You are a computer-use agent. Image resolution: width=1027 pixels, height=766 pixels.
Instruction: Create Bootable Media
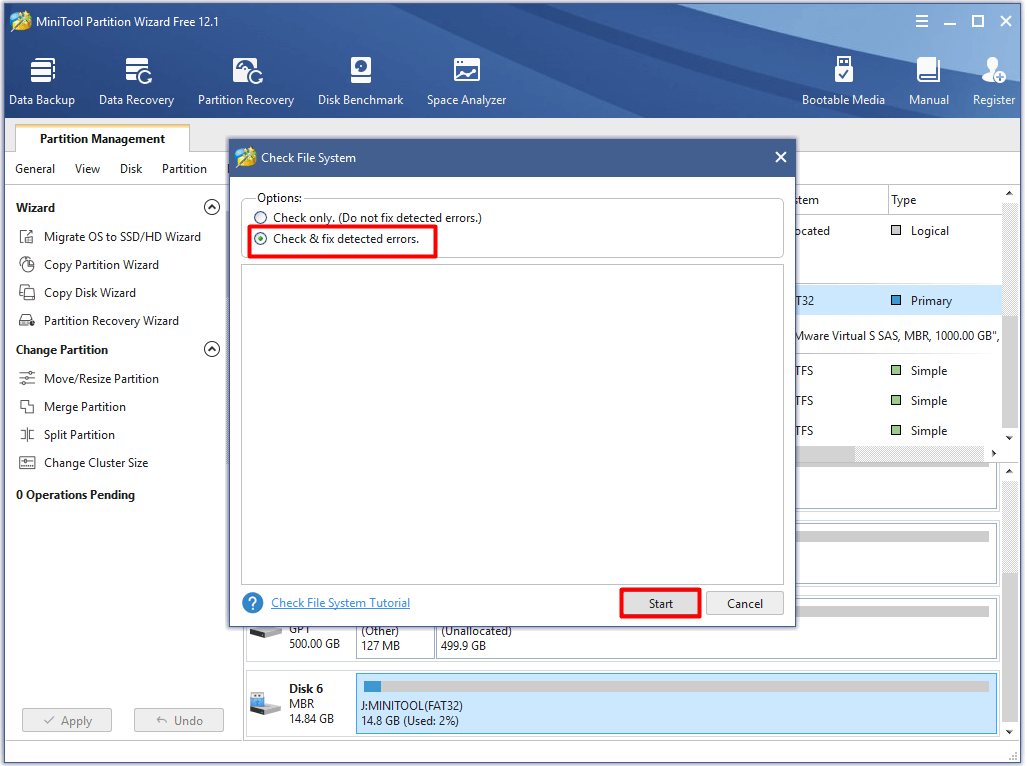[843, 81]
